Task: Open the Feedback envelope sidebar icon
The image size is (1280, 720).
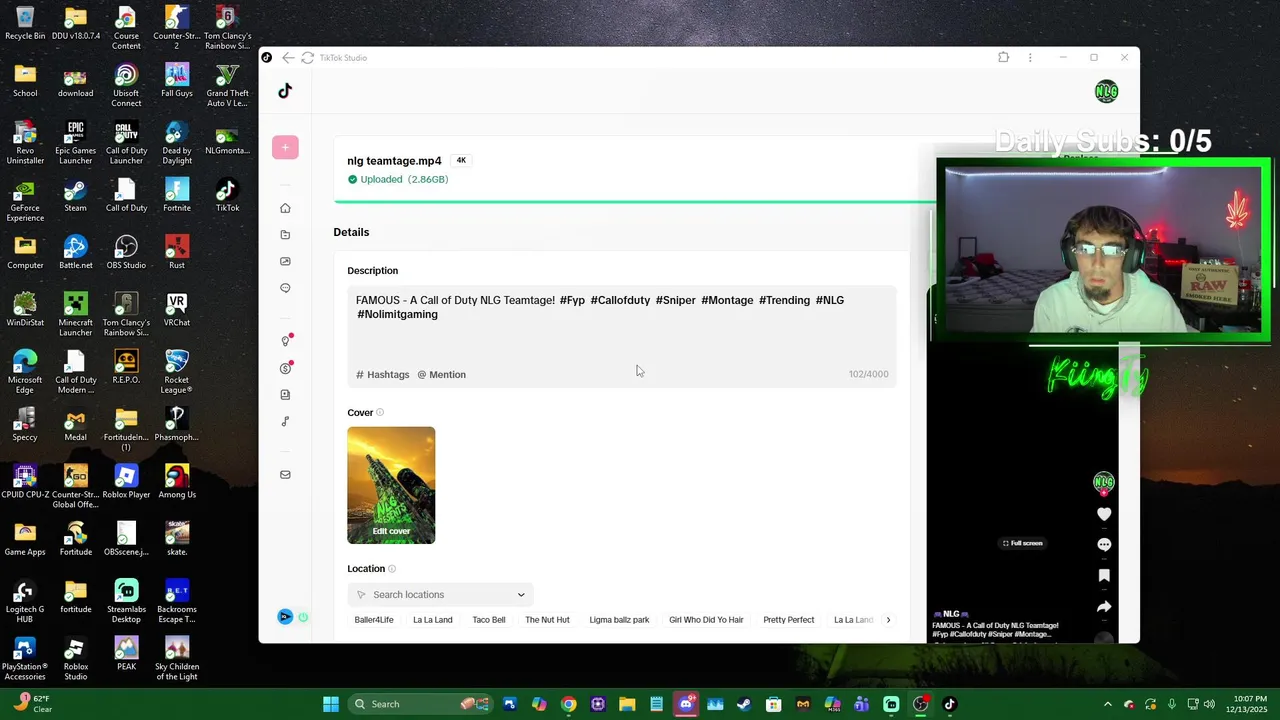Action: coord(285,475)
